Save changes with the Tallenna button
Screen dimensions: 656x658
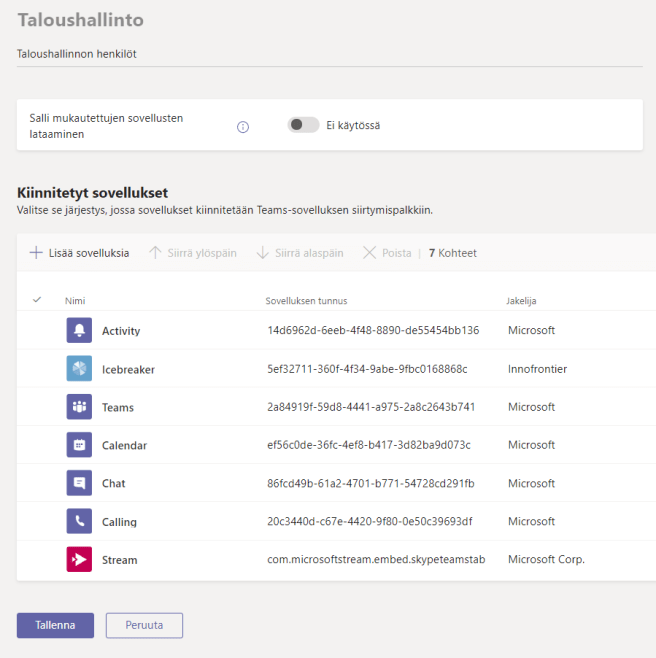click(55, 625)
